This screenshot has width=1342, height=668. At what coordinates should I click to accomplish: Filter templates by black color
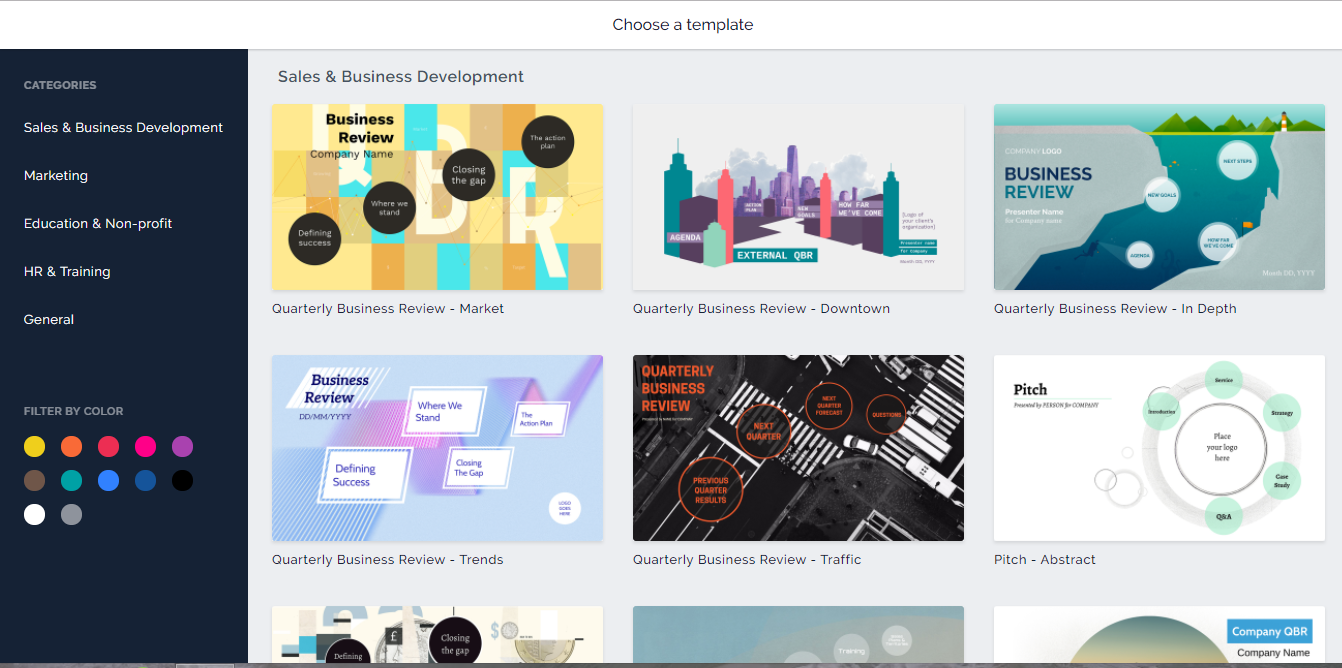point(182,480)
